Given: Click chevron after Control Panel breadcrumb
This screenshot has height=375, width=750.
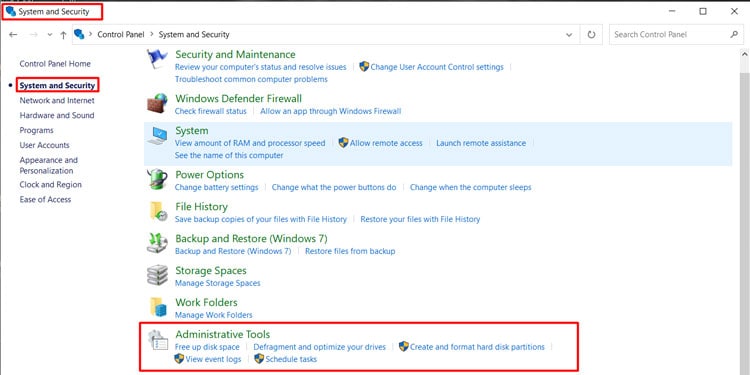Looking at the screenshot, I should (x=152, y=34).
